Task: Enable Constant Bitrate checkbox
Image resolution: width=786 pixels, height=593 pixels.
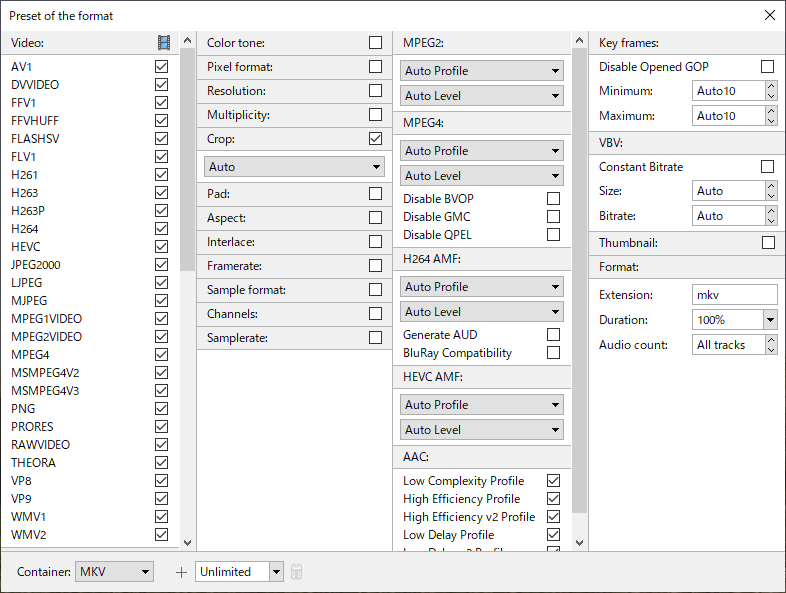Action: click(x=767, y=166)
